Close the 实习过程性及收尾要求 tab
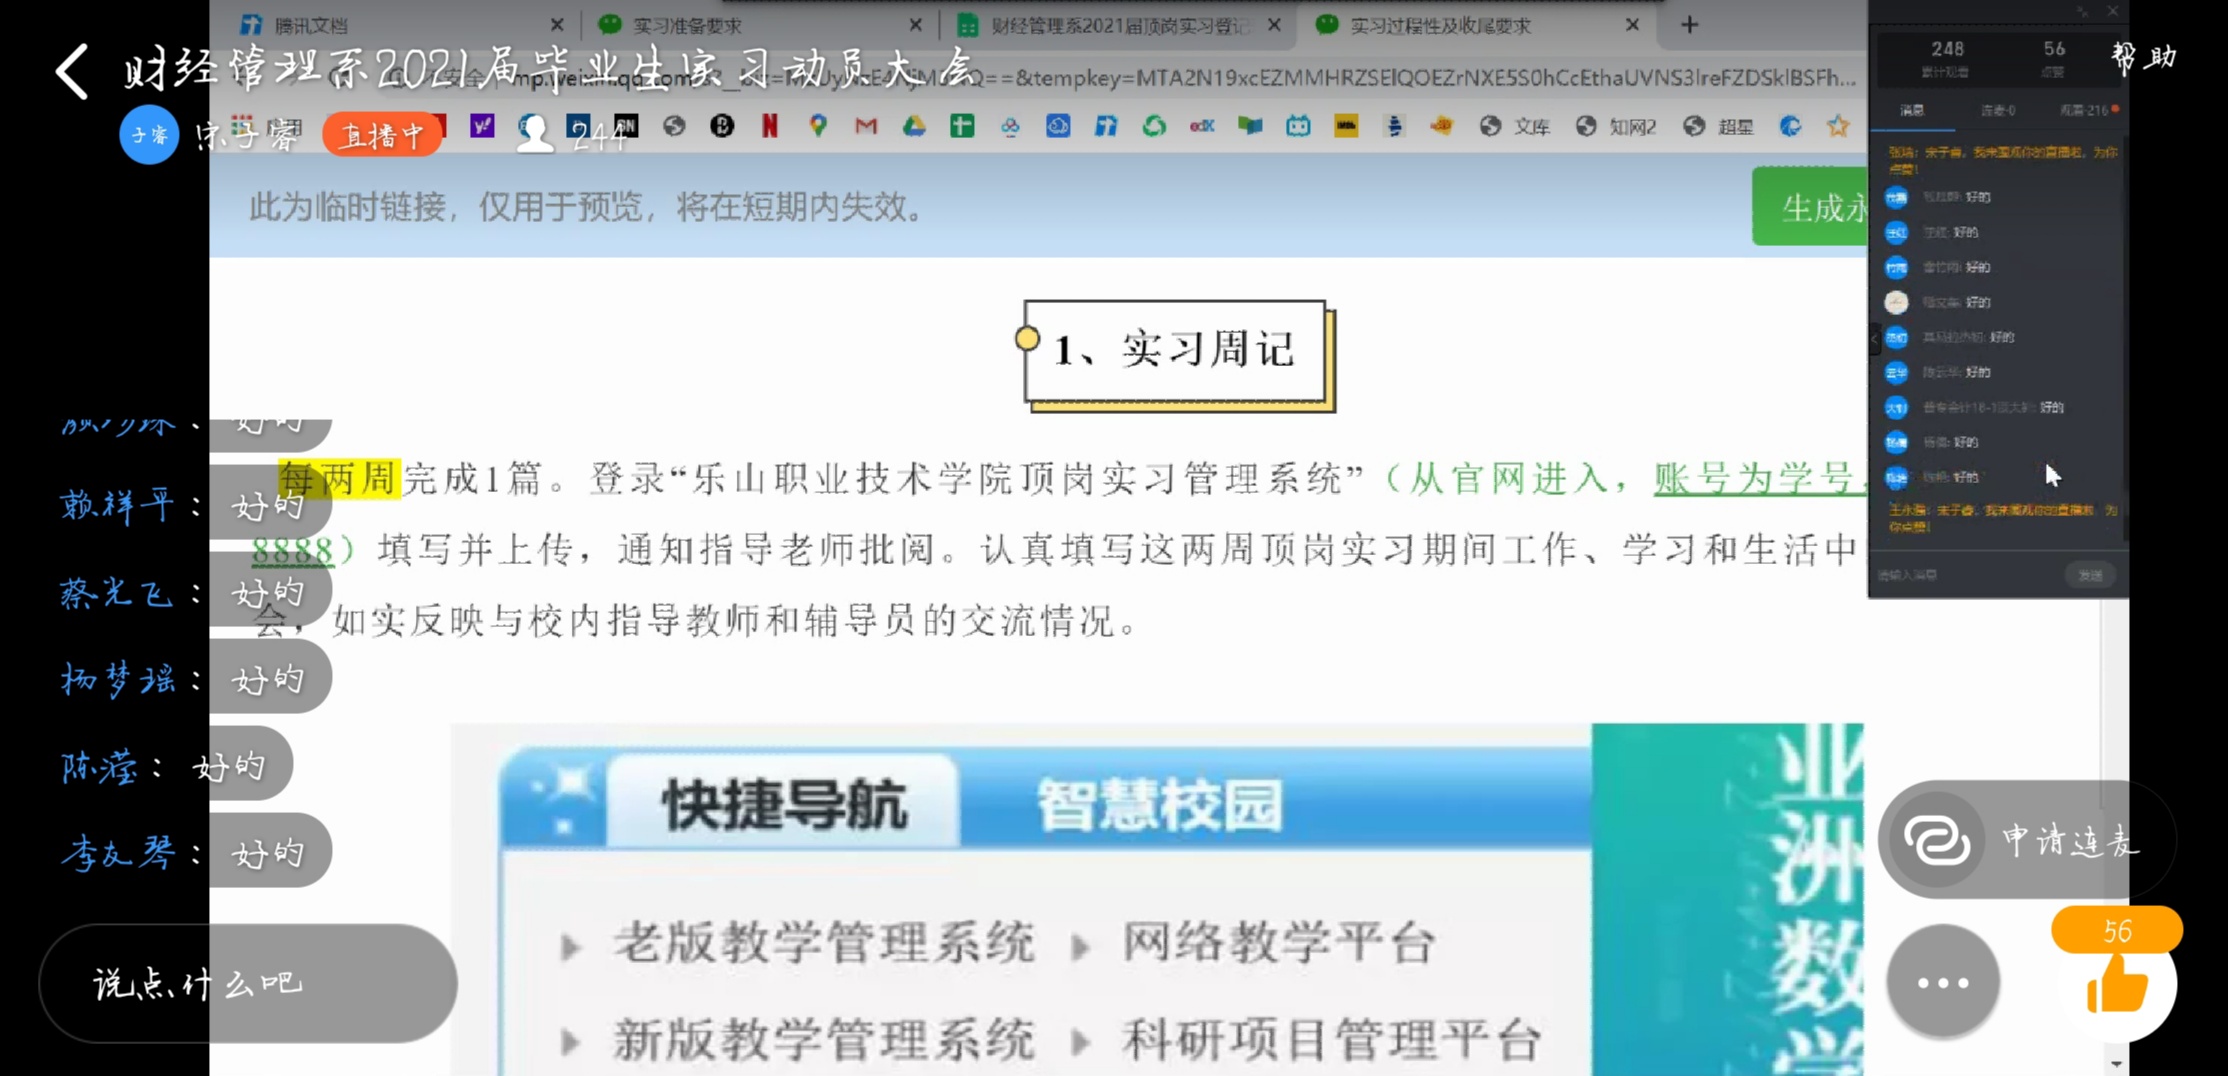The height and width of the screenshot is (1076, 2228). [x=1632, y=25]
